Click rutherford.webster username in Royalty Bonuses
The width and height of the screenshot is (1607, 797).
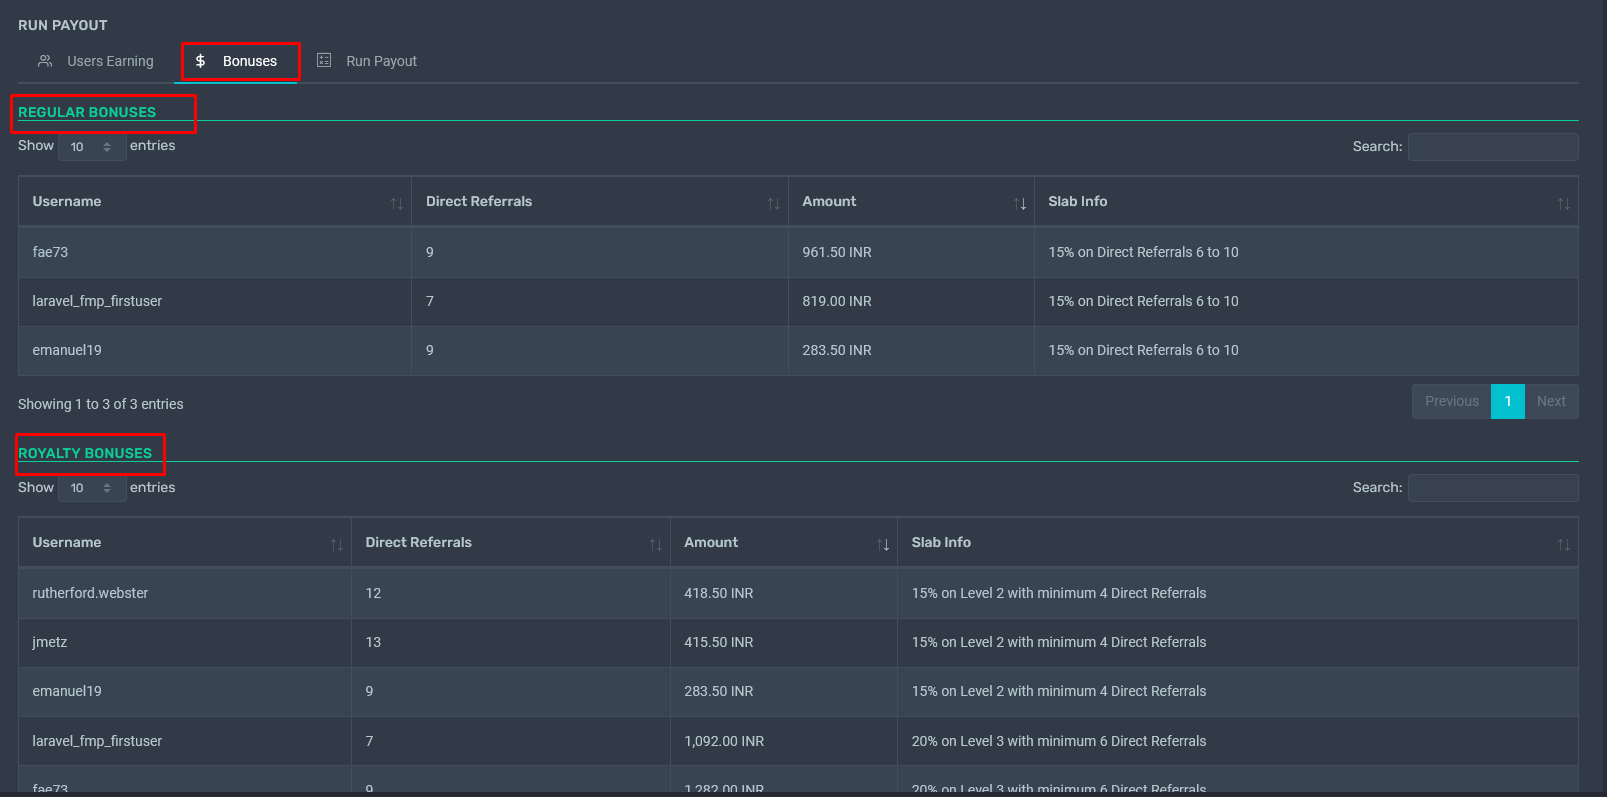90,593
